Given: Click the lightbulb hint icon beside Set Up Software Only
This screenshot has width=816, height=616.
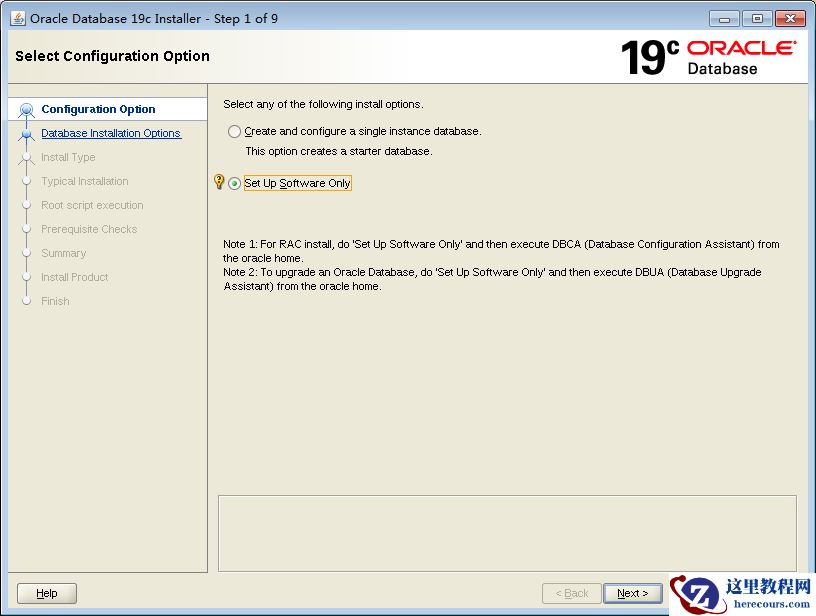Looking at the screenshot, I should (x=219, y=182).
